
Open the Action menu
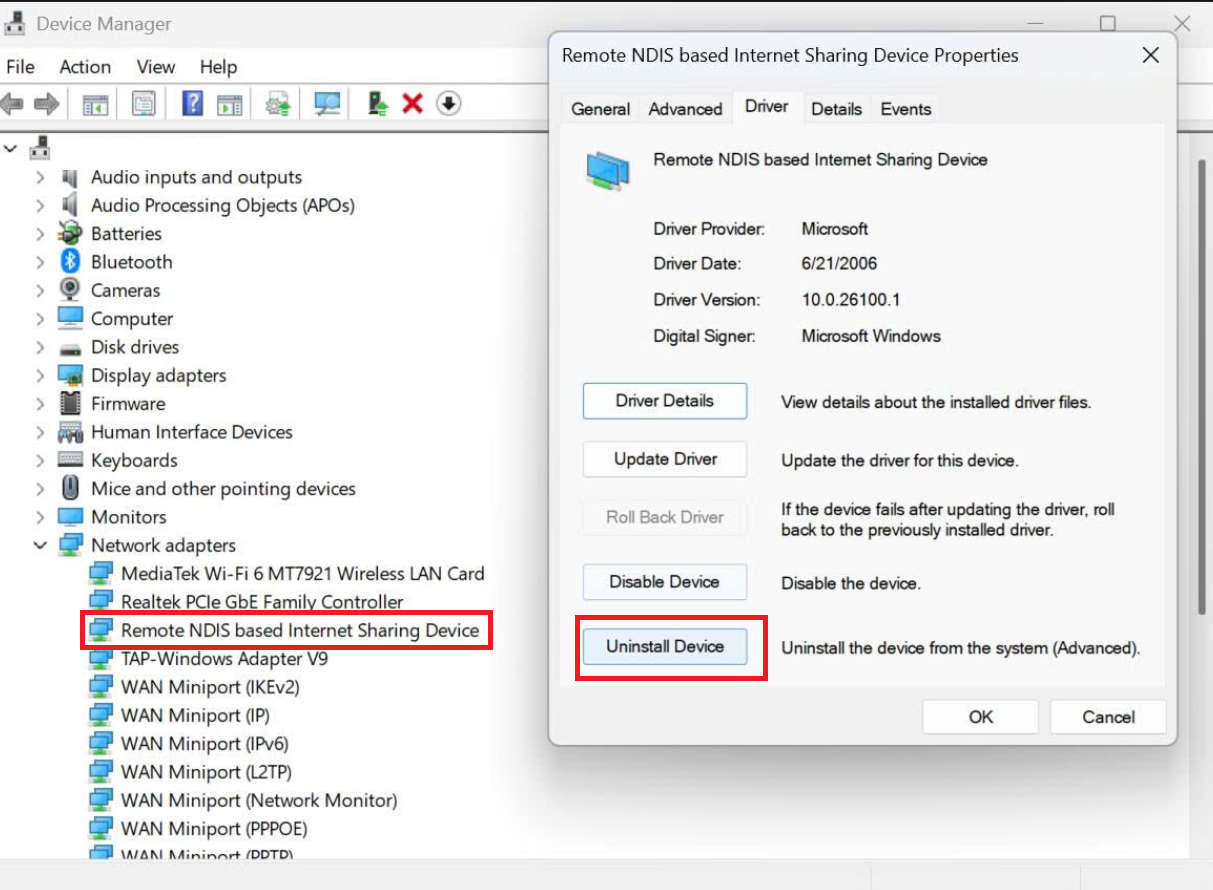click(x=85, y=67)
